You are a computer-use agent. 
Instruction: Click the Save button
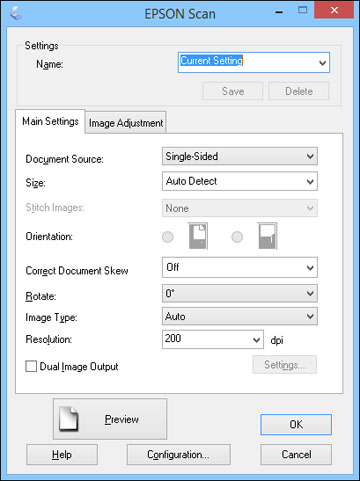(233, 91)
